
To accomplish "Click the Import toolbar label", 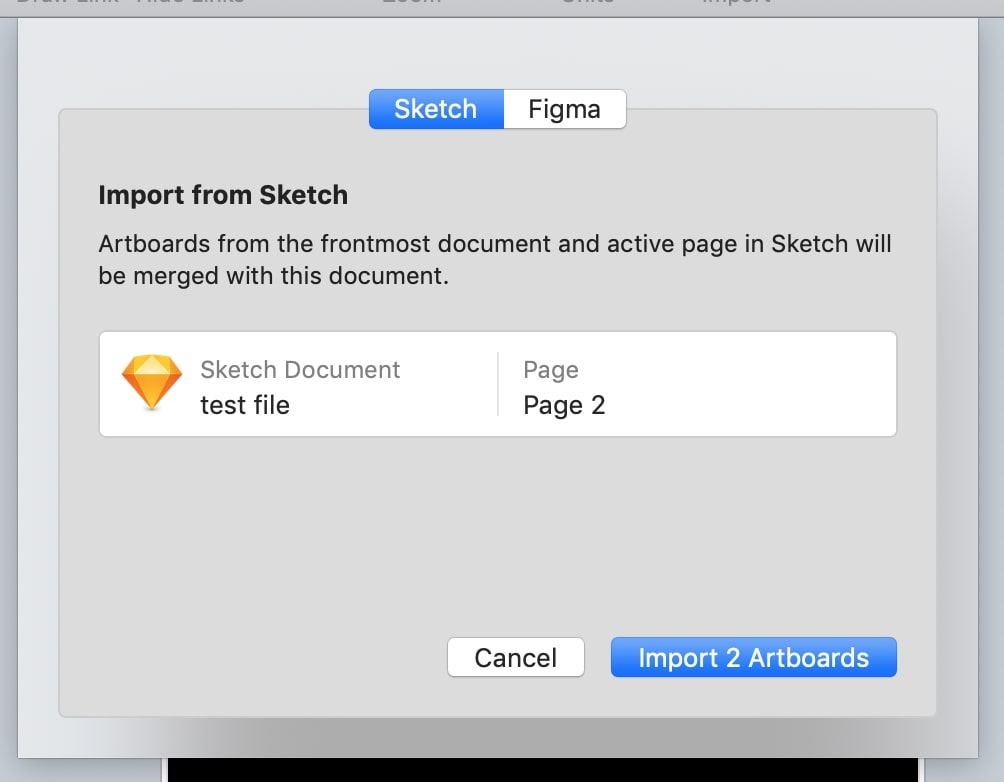I will coord(735,3).
